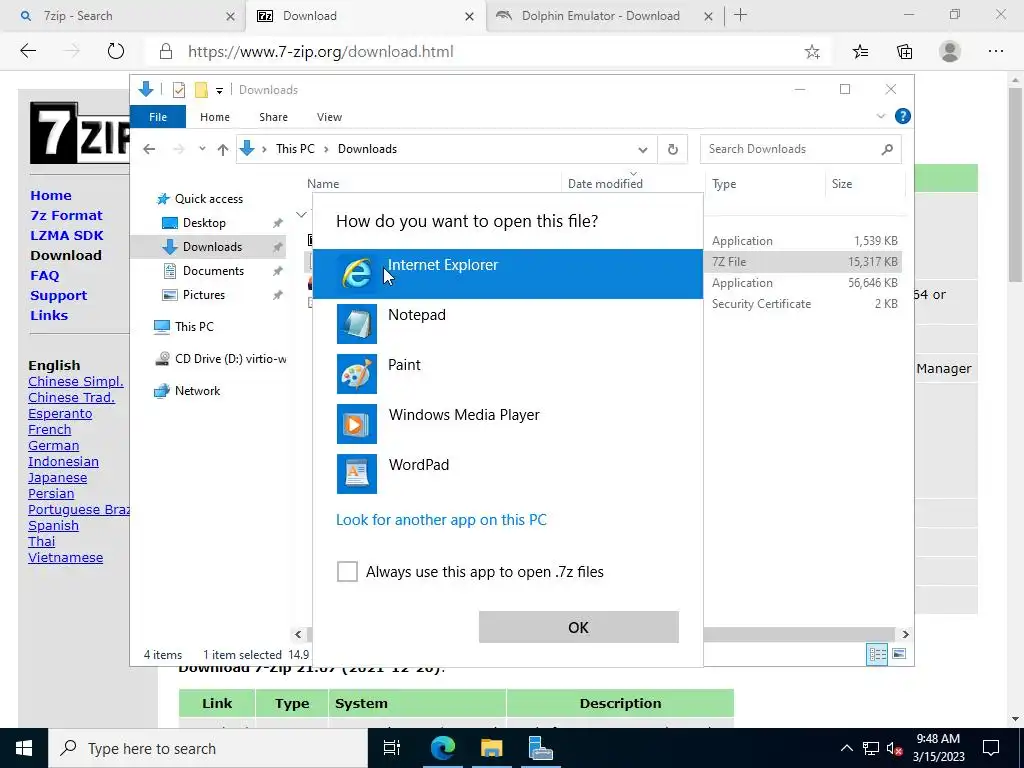Reload the 7-zip download page

pos(116,51)
